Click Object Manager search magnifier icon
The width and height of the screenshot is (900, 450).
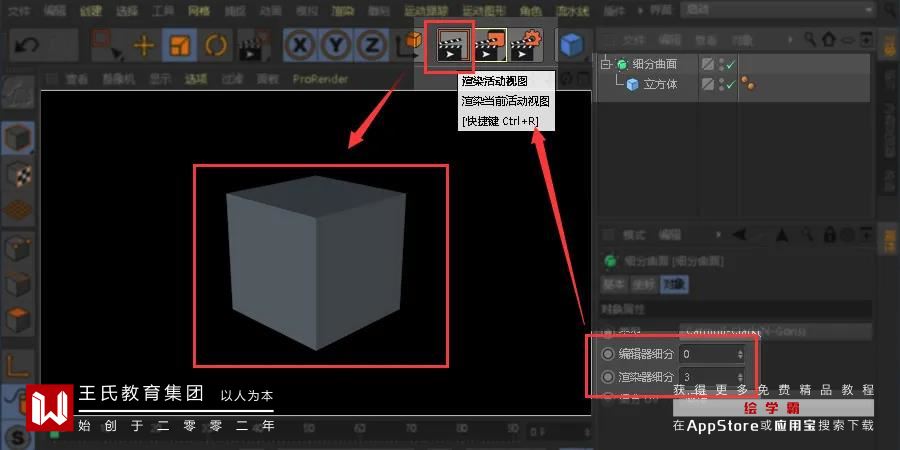tap(810, 40)
